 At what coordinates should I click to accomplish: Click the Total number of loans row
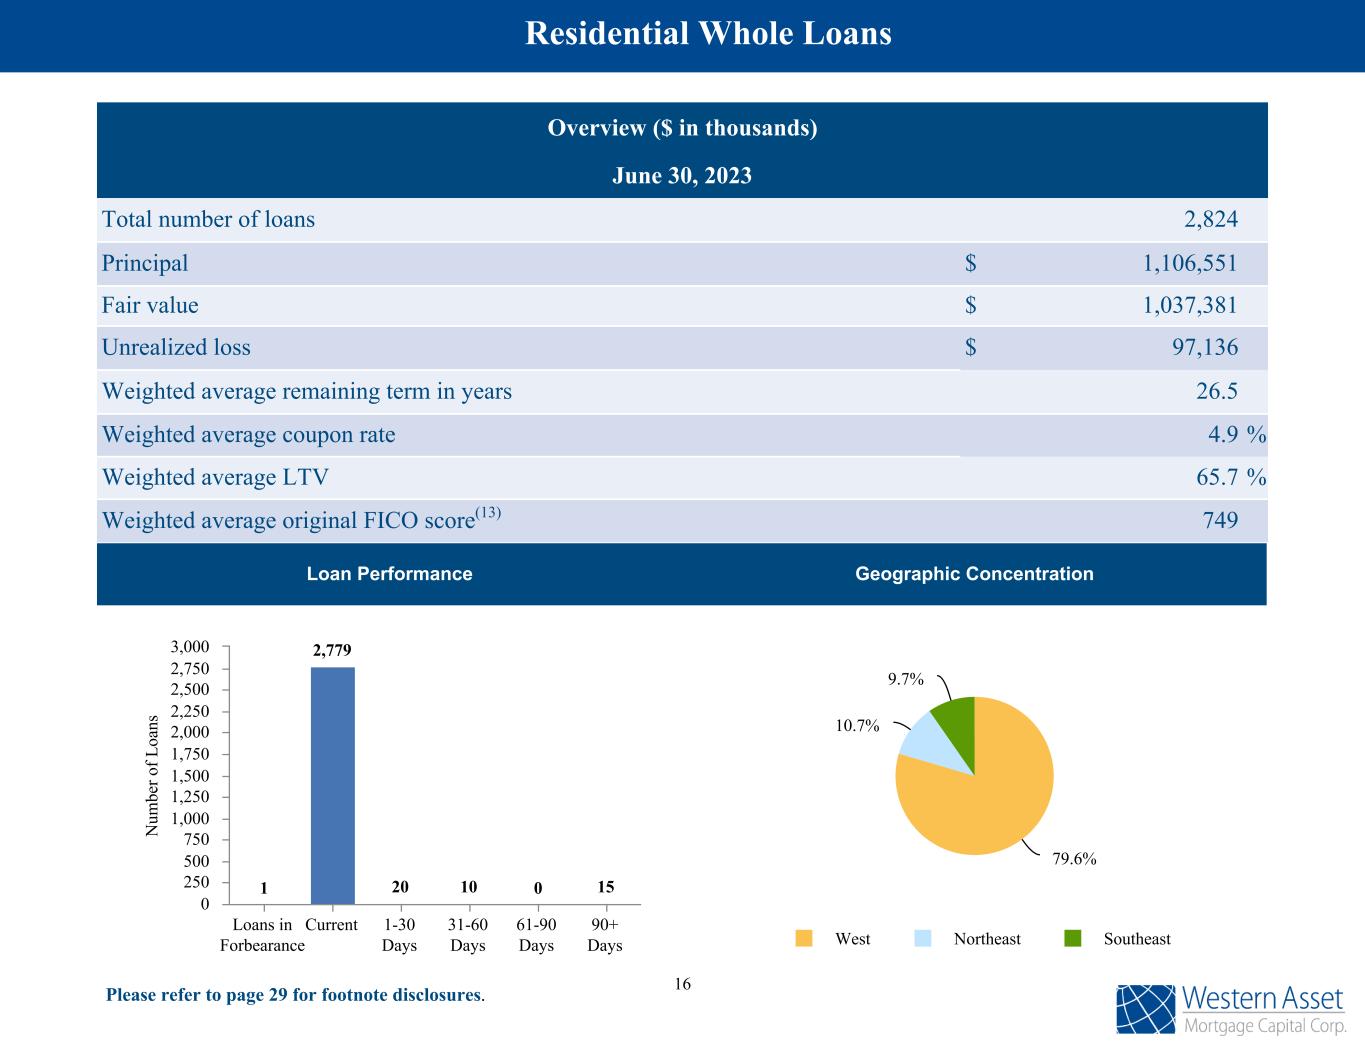click(208, 220)
